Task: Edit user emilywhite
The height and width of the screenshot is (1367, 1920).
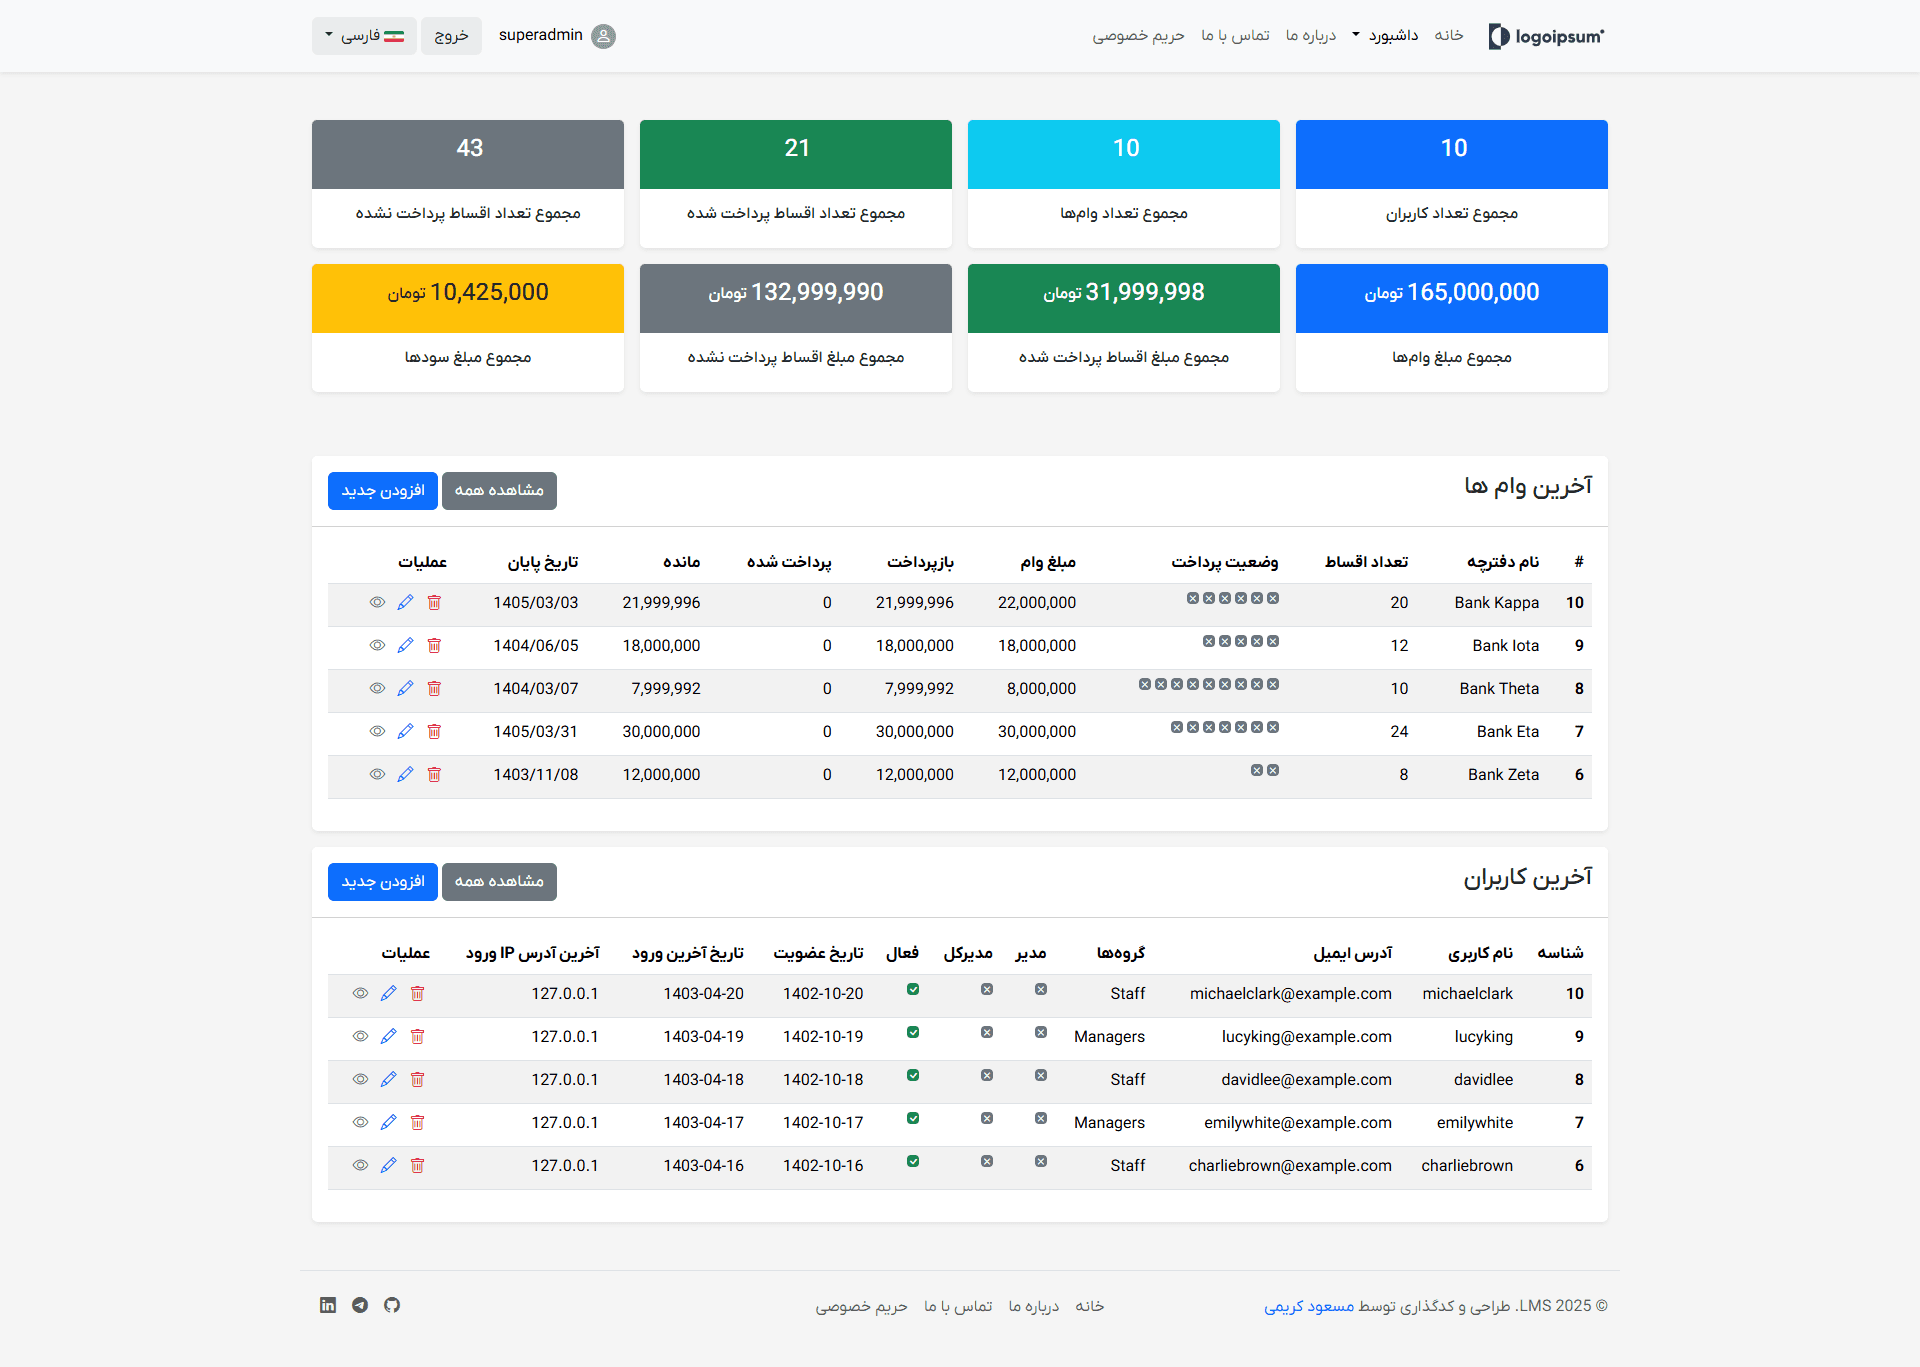Action: tap(389, 1122)
